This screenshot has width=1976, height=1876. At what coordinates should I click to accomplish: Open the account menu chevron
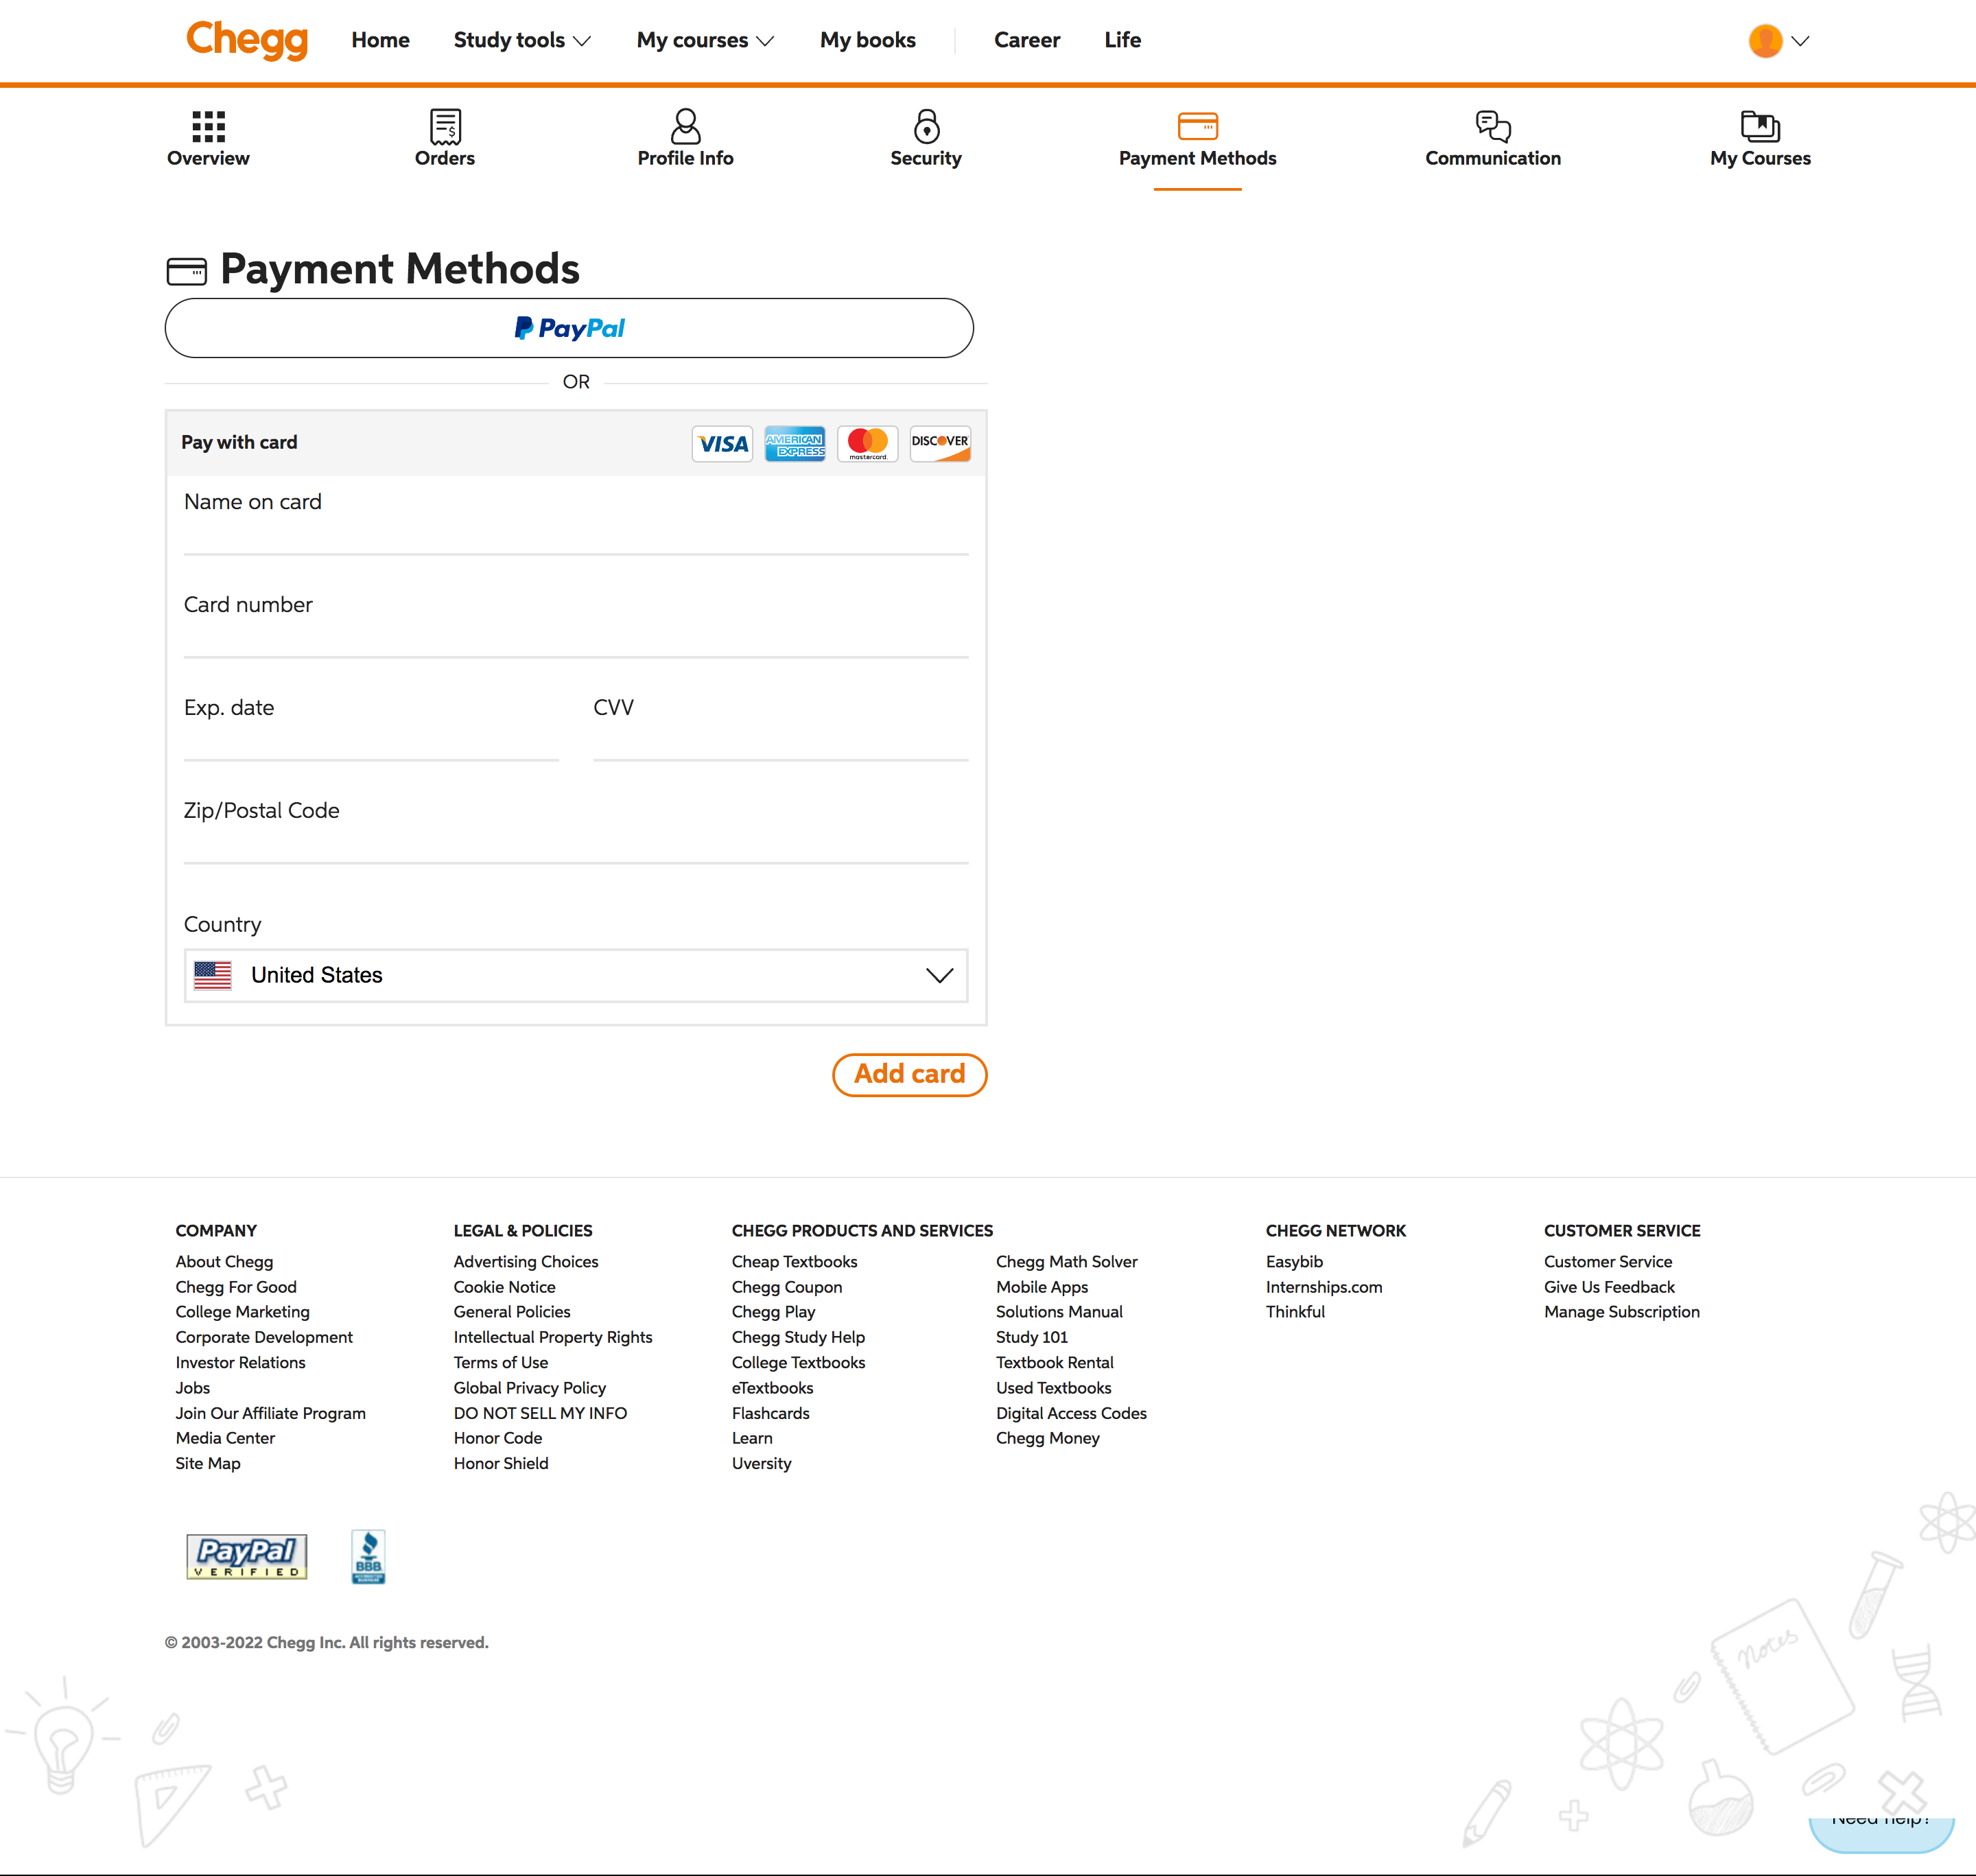coord(1800,41)
